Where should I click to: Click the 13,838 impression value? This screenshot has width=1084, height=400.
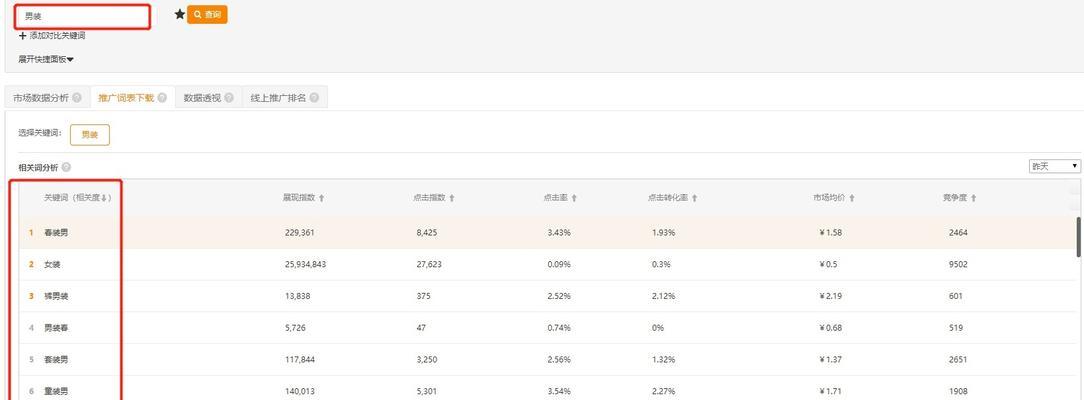coord(297,296)
